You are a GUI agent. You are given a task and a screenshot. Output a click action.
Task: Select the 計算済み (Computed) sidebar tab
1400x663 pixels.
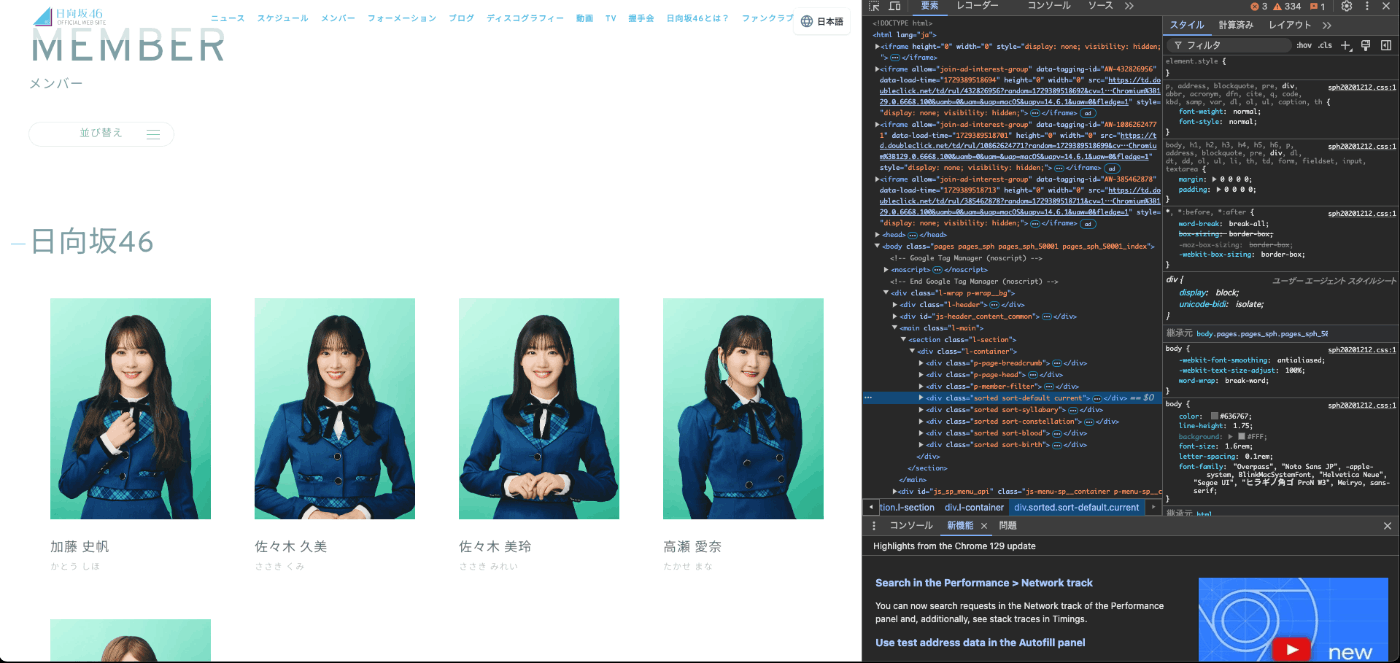coord(1236,25)
